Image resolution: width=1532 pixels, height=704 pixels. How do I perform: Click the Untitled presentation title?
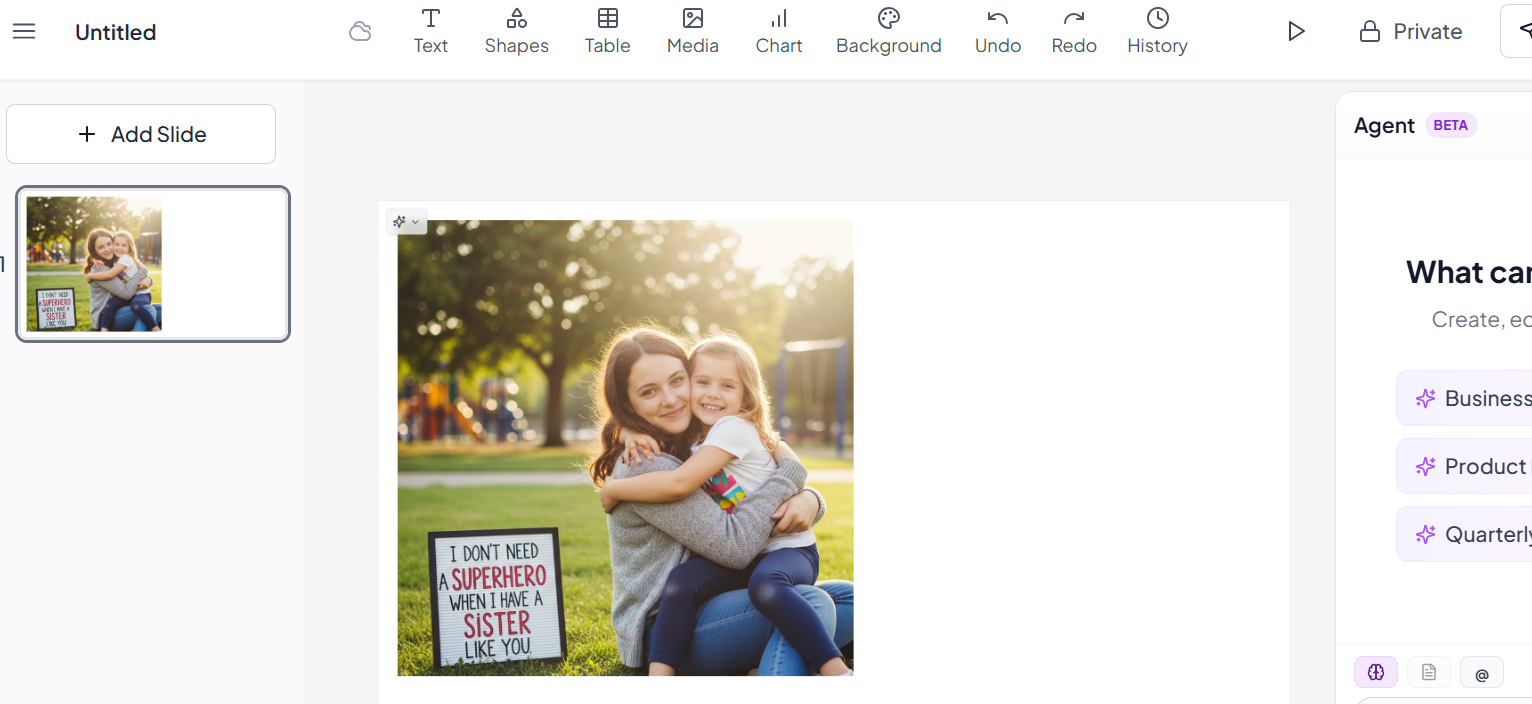[116, 32]
